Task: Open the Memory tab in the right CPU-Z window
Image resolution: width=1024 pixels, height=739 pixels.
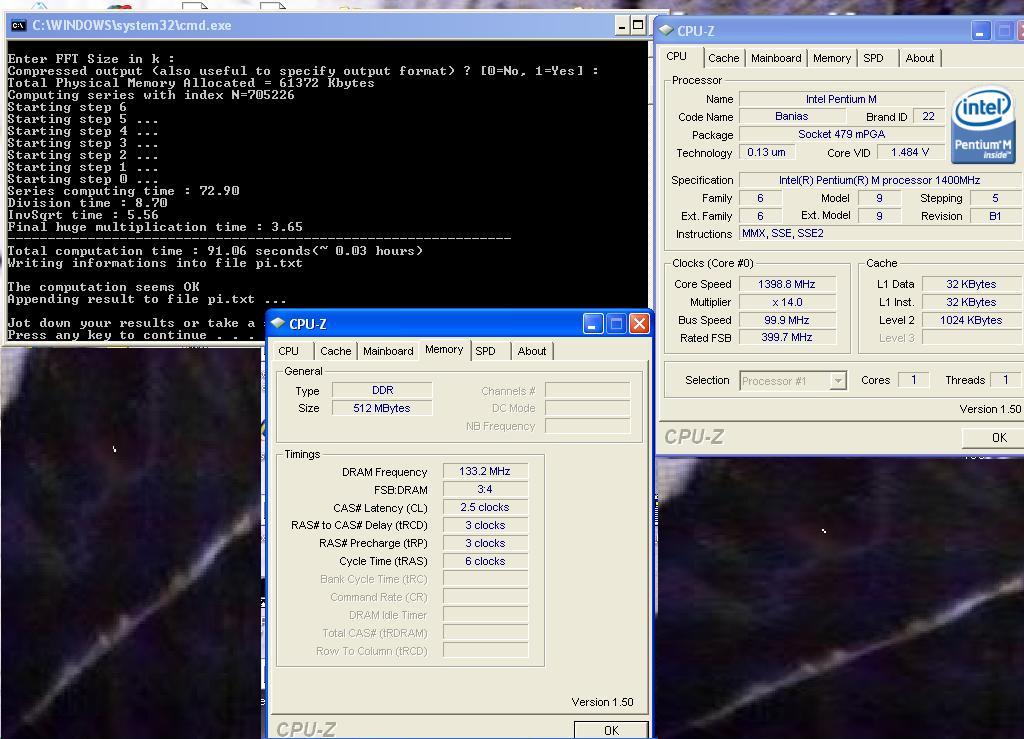Action: coord(832,58)
